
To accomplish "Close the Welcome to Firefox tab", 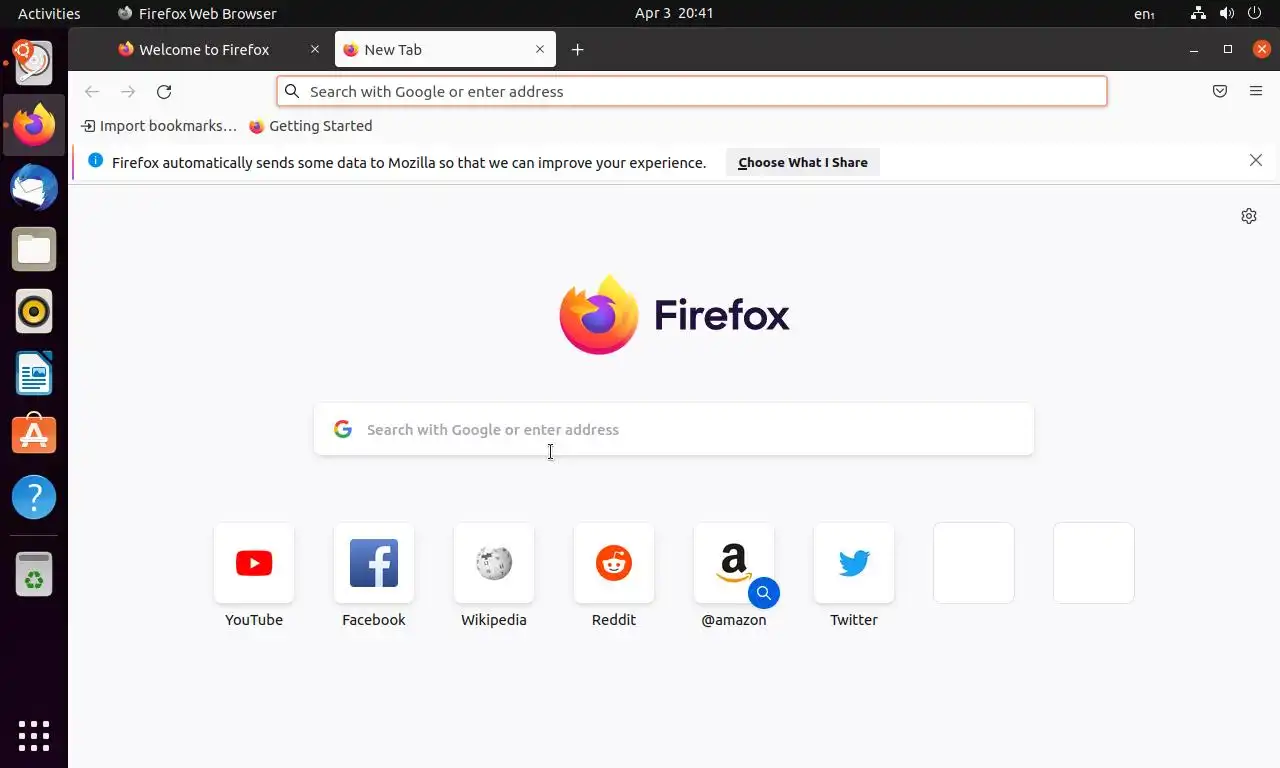I will [315, 49].
